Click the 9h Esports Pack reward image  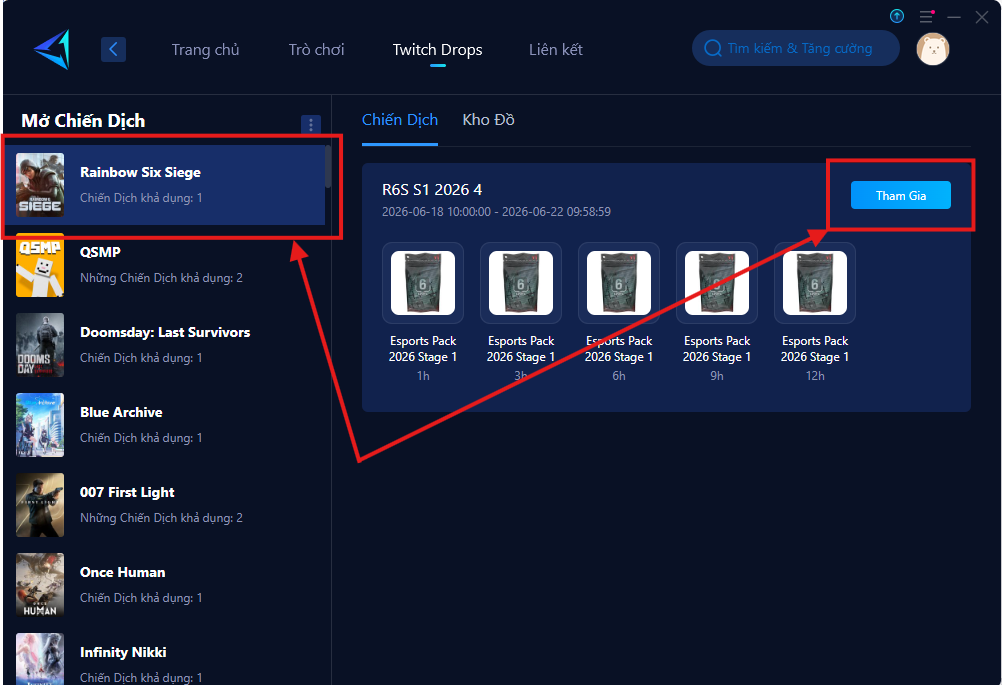pyautogui.click(x=717, y=283)
